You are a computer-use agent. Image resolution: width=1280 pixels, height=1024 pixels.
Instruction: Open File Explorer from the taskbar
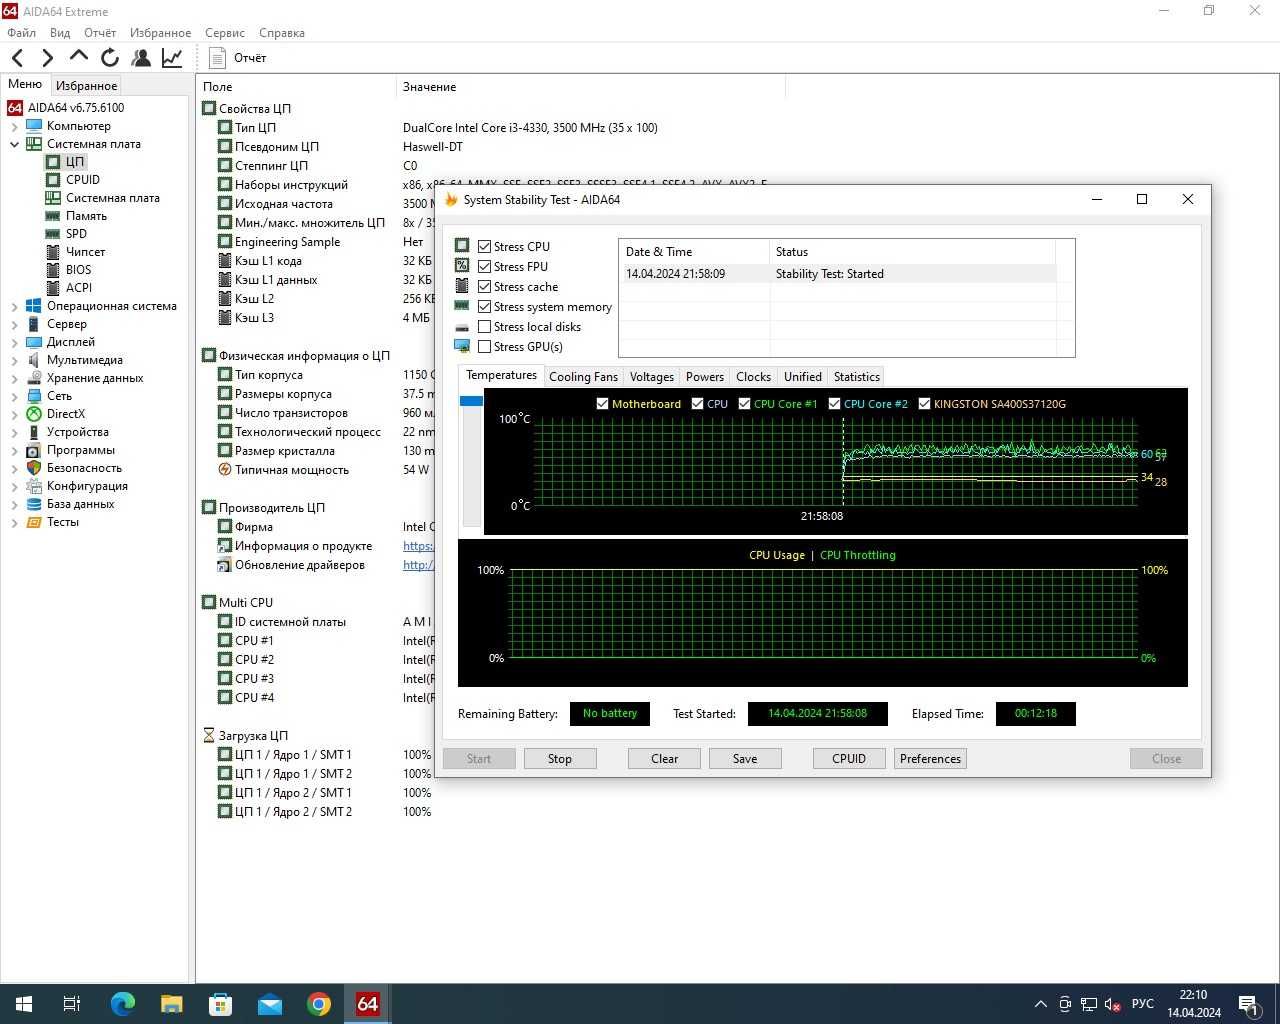pyautogui.click(x=171, y=1004)
